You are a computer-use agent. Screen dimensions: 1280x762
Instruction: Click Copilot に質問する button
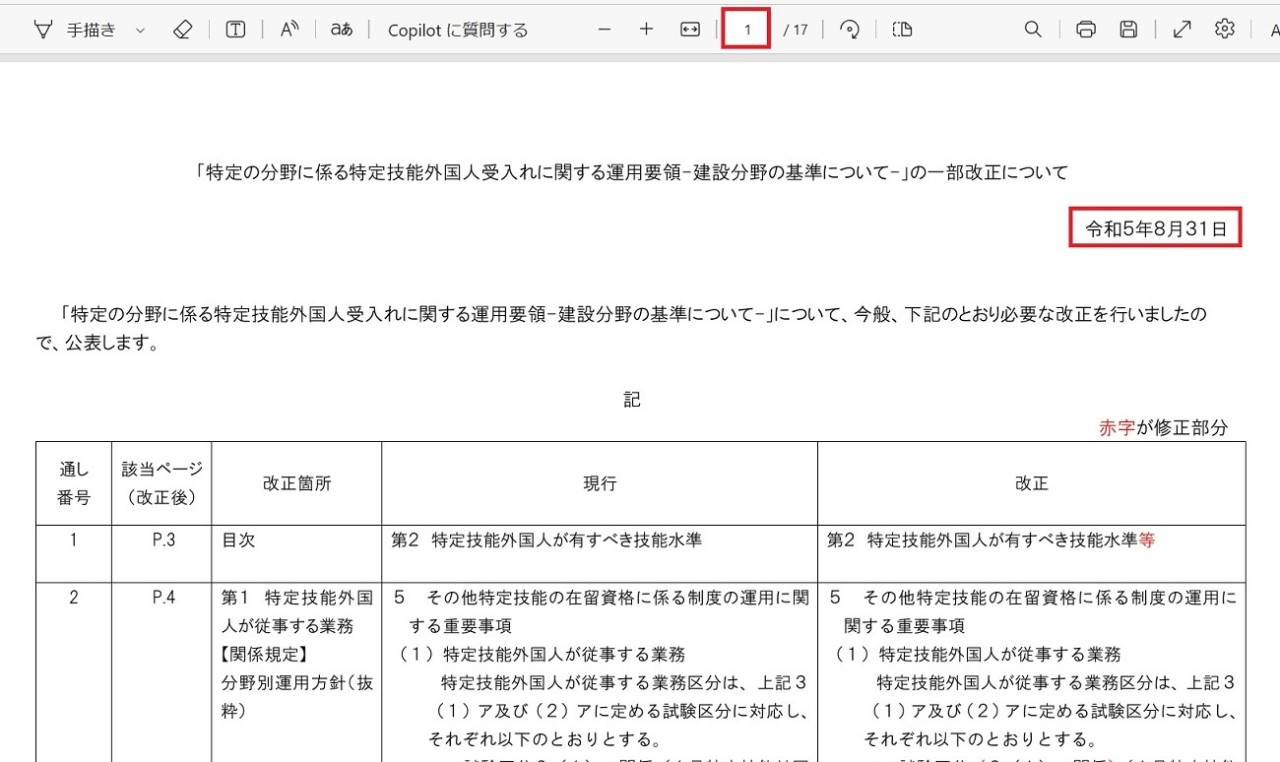pos(457,30)
